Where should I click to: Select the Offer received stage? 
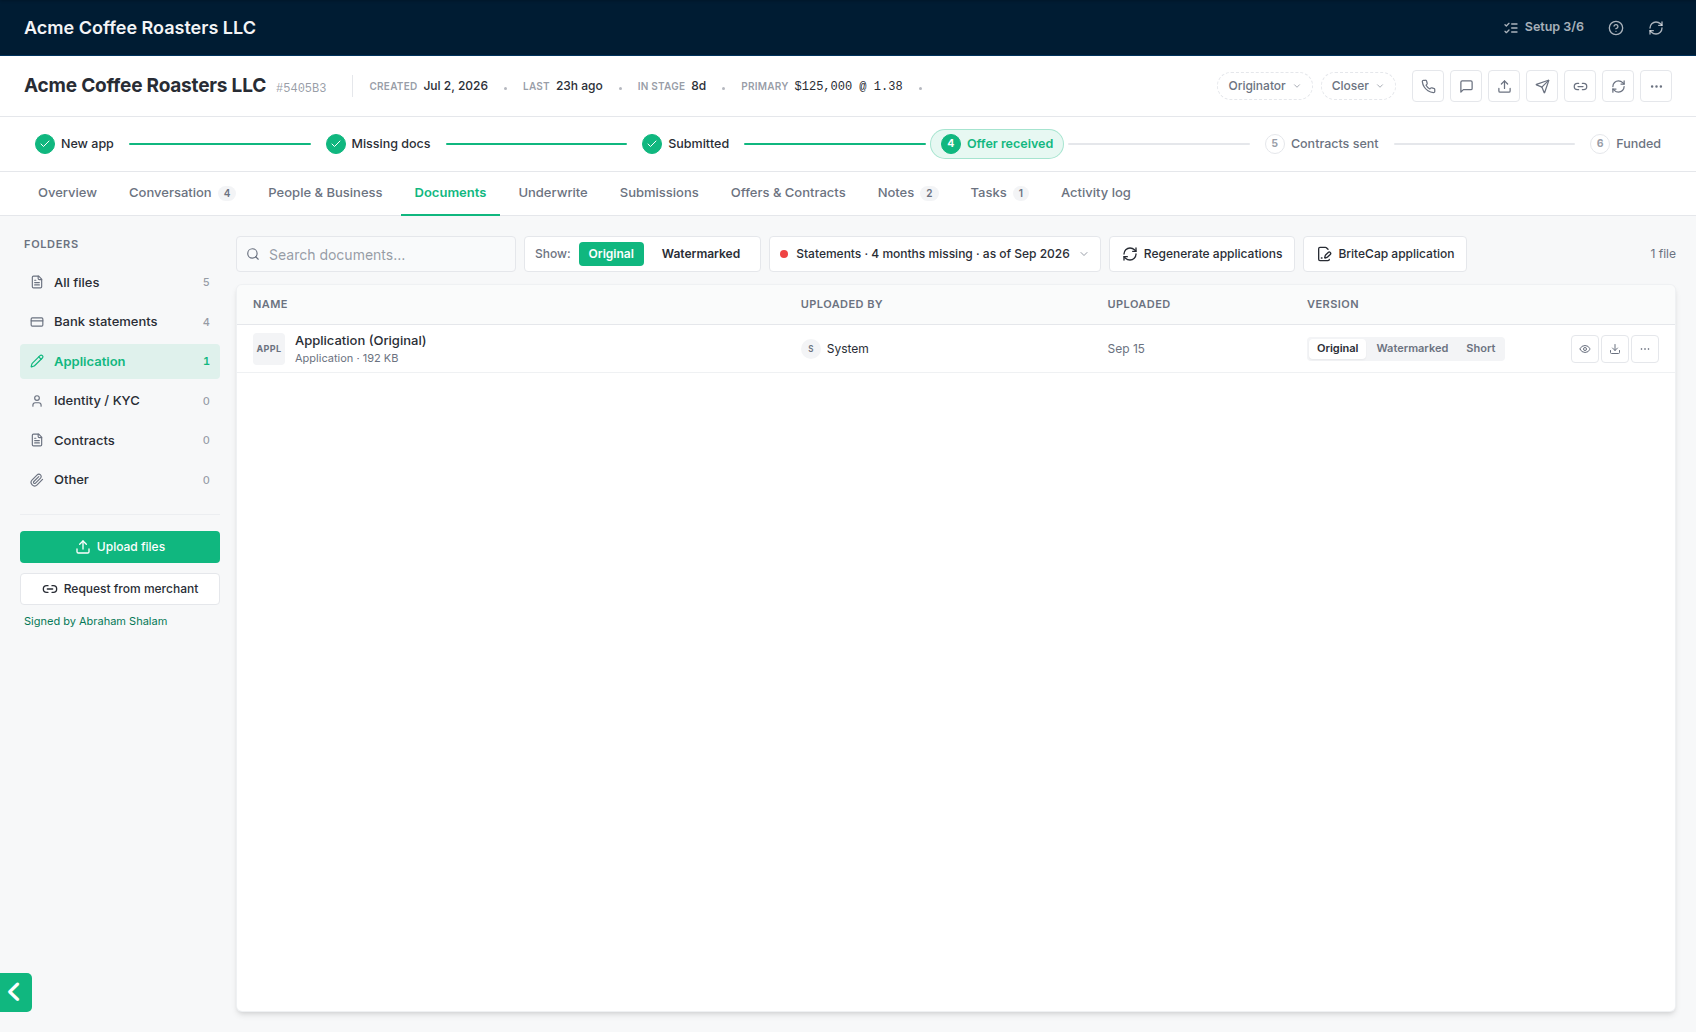[997, 144]
